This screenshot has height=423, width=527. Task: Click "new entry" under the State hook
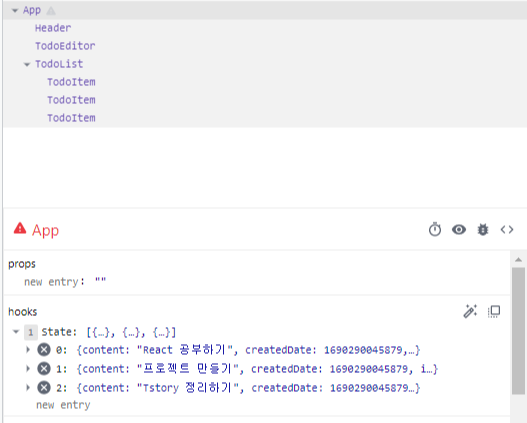(x=63, y=405)
